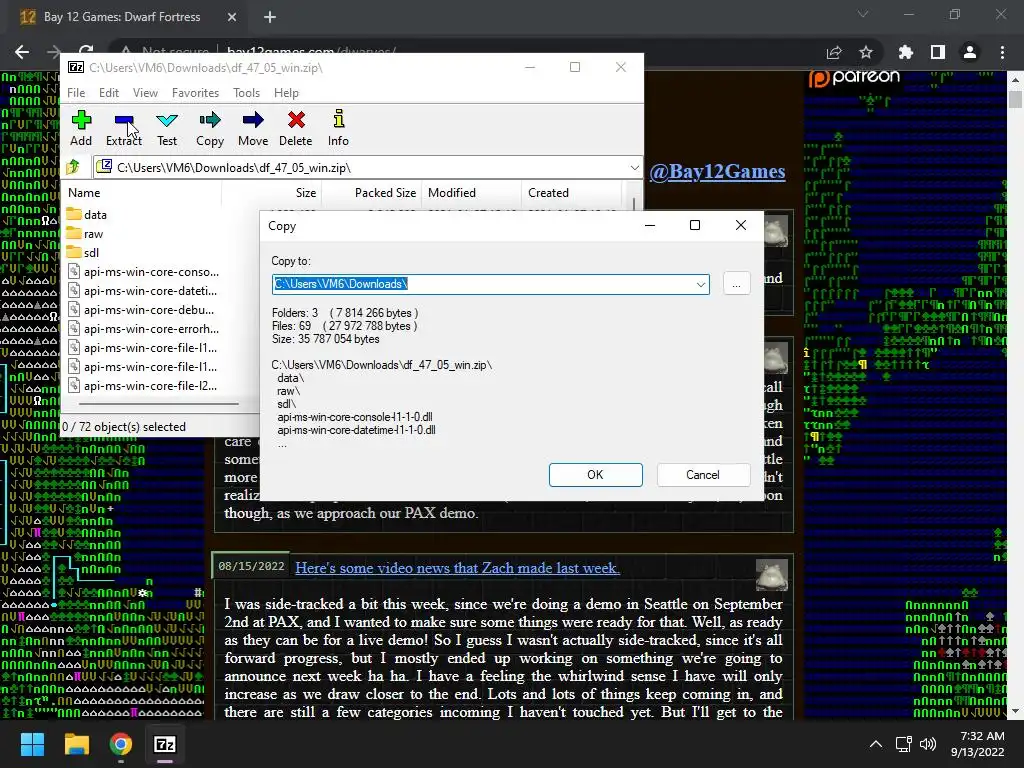
Task: Click the up-one-level folder icon in 7-Zip
Action: pos(73,168)
